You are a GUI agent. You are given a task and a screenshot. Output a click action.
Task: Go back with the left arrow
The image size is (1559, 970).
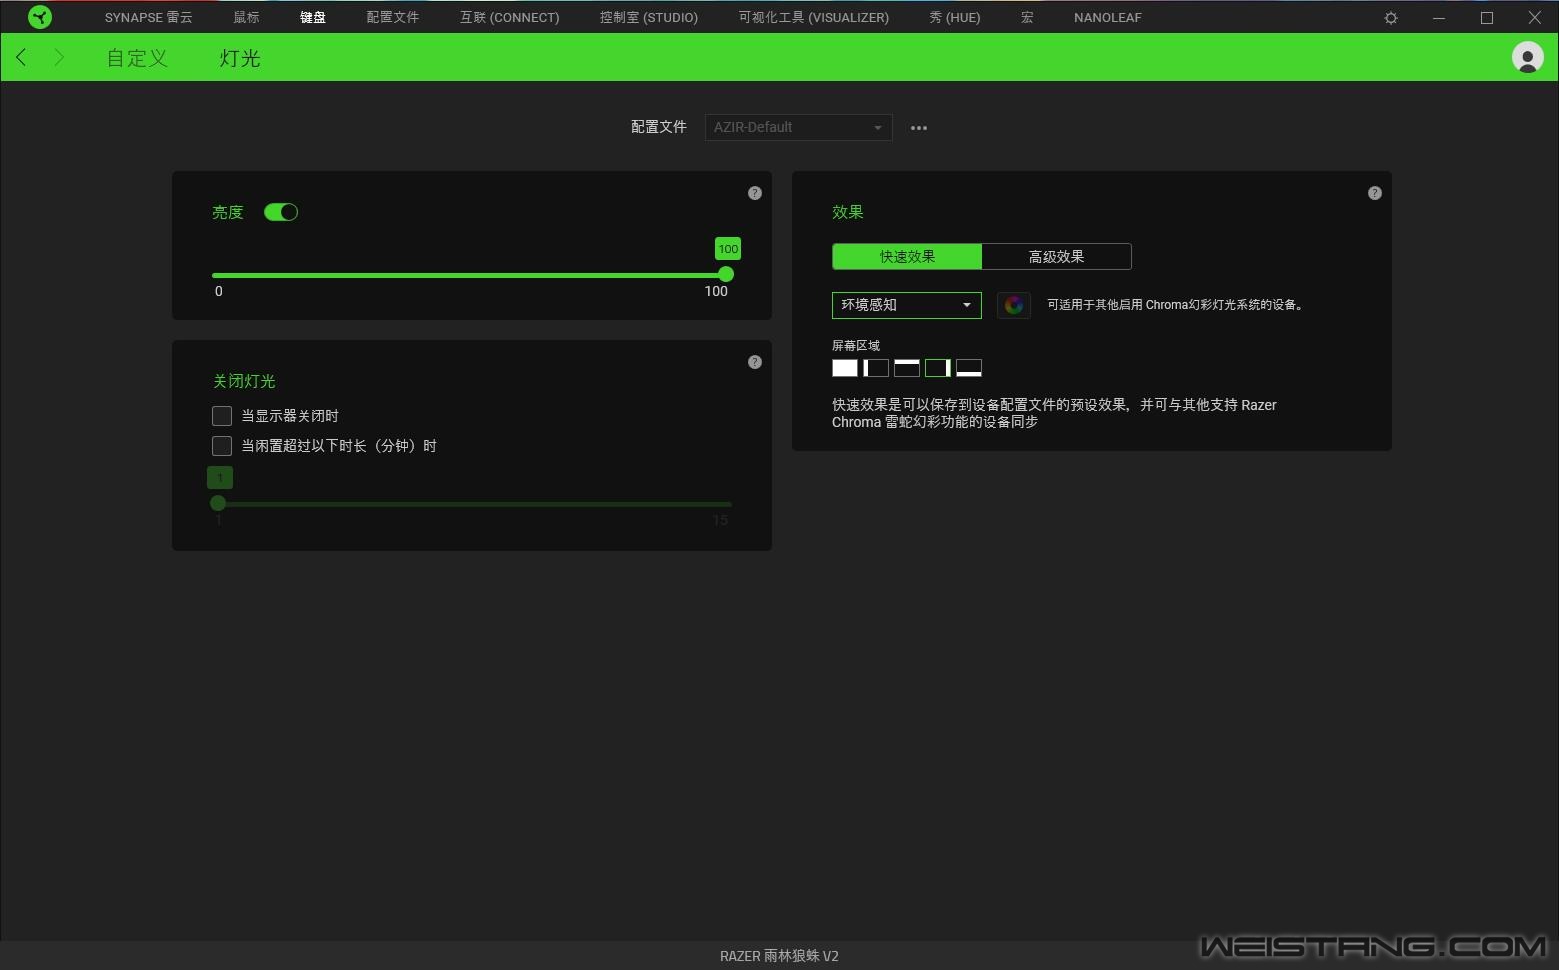coord(21,57)
